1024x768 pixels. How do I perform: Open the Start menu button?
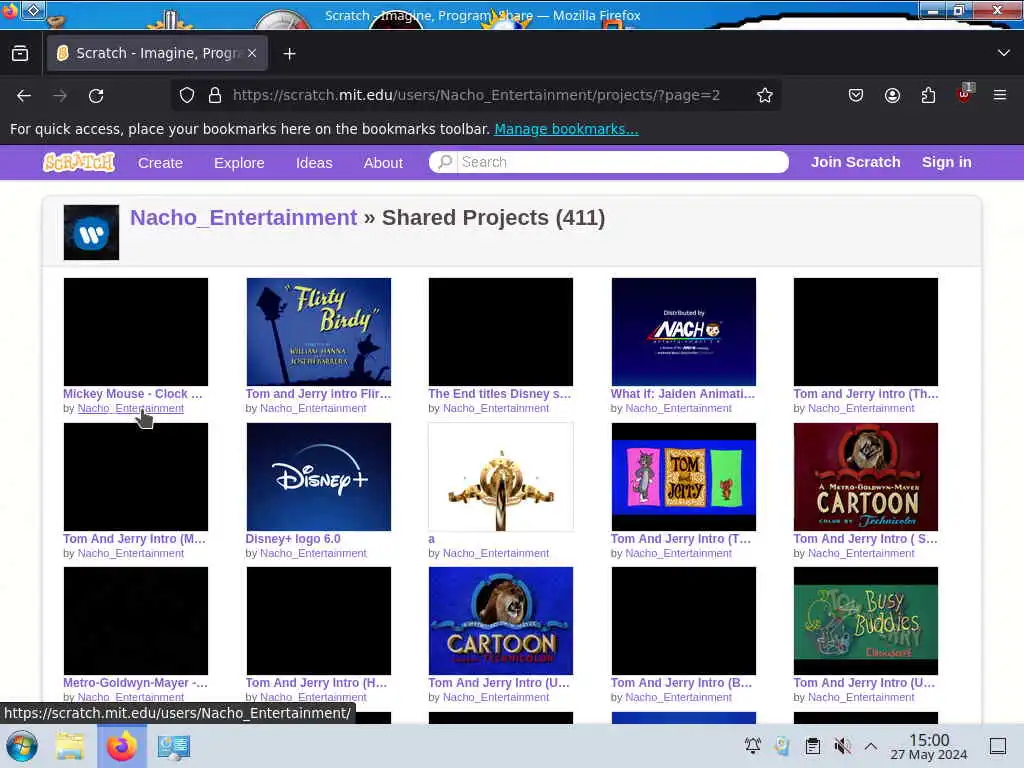22,746
